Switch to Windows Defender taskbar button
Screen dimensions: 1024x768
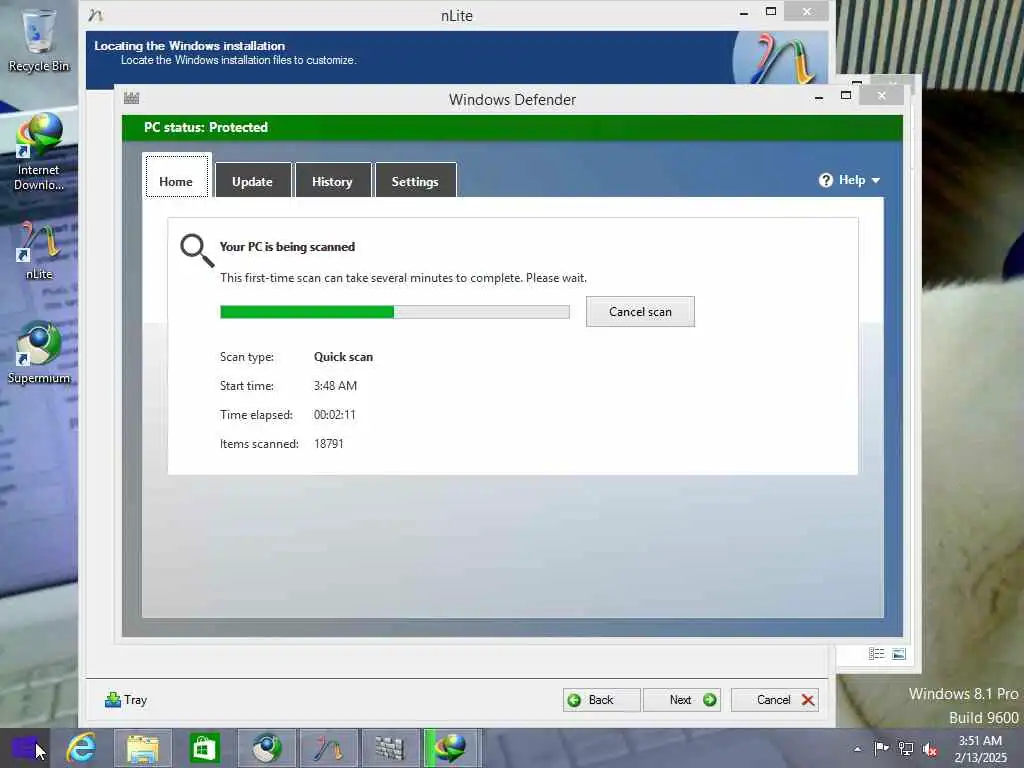tap(390, 748)
